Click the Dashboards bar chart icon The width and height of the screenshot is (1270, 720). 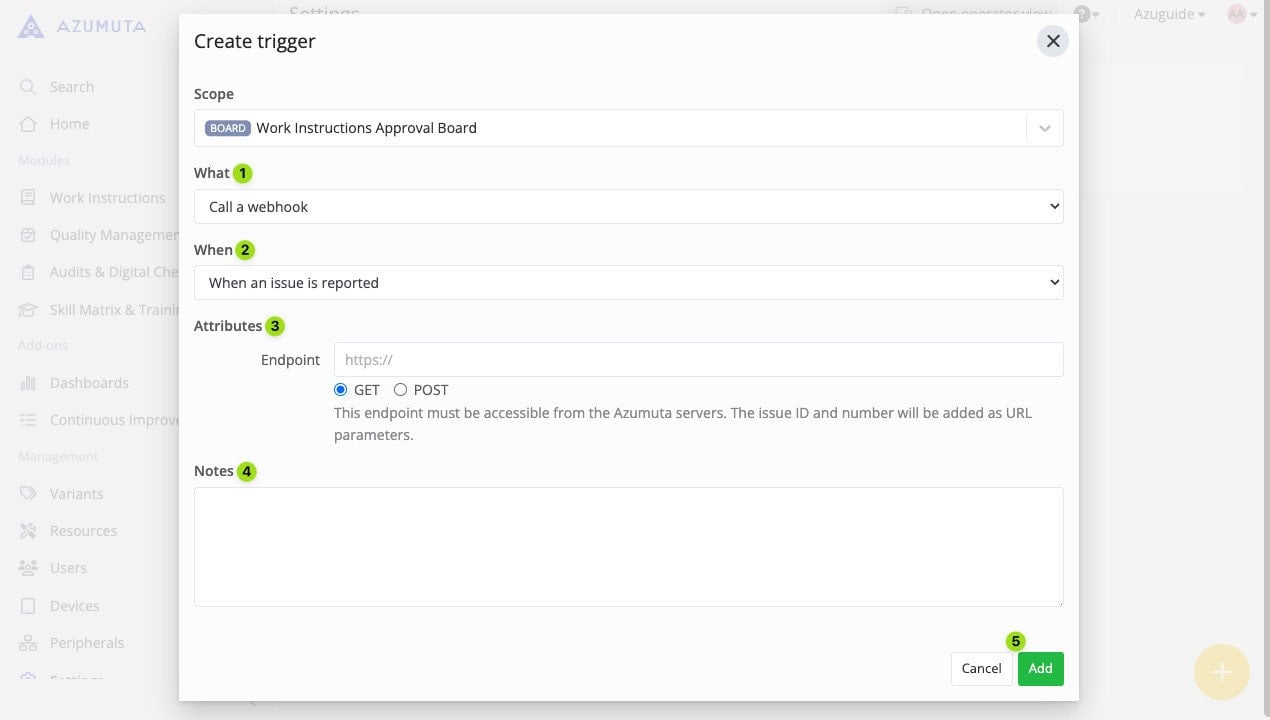(28, 383)
